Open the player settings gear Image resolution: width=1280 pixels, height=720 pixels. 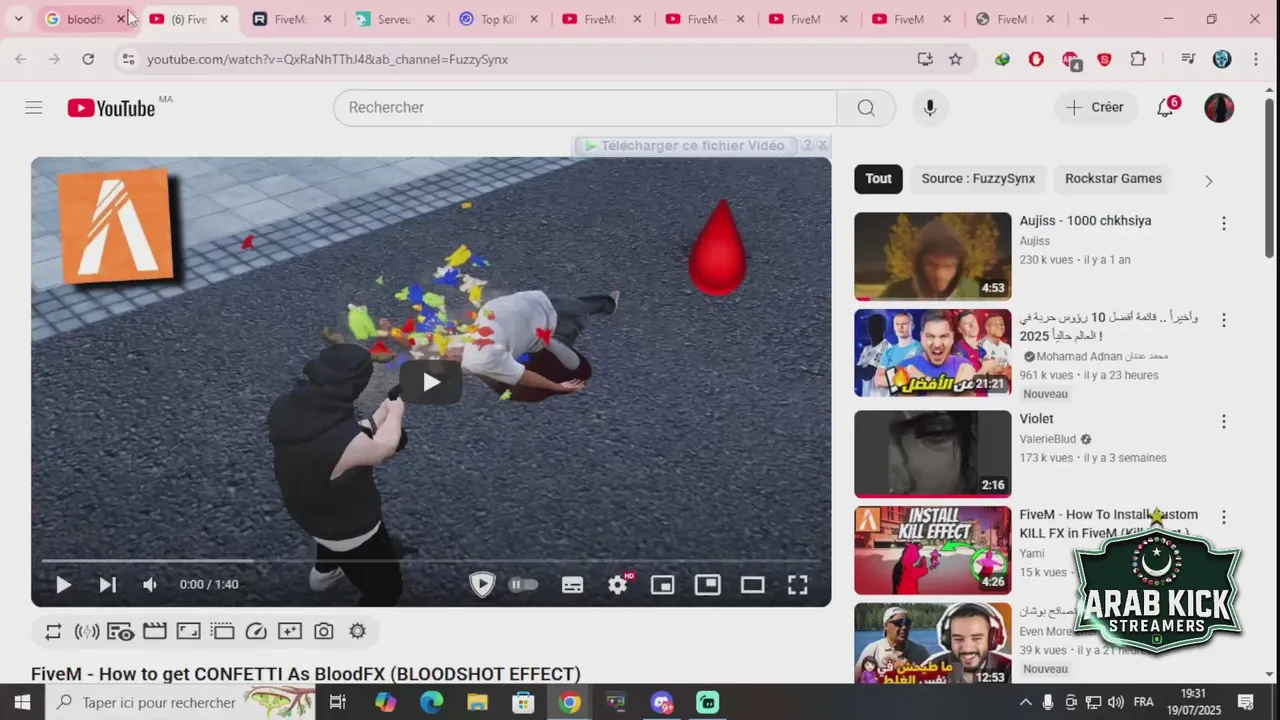[x=618, y=586]
